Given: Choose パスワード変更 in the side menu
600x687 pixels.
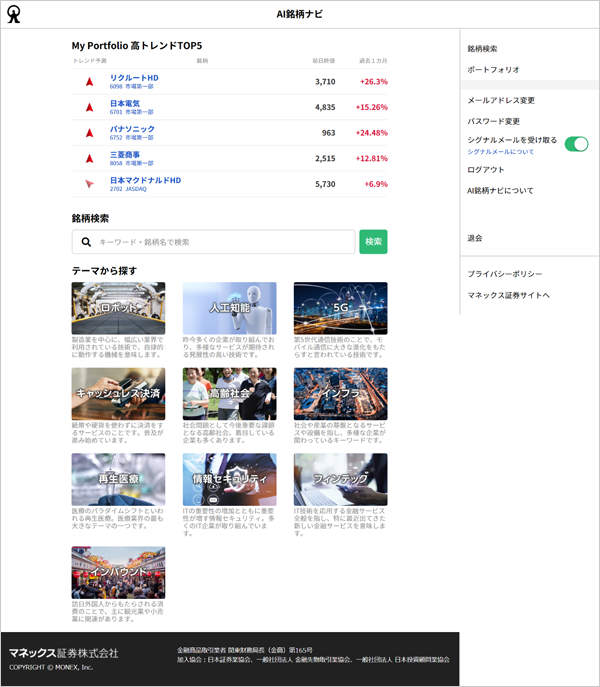Looking at the screenshot, I should 493,121.
